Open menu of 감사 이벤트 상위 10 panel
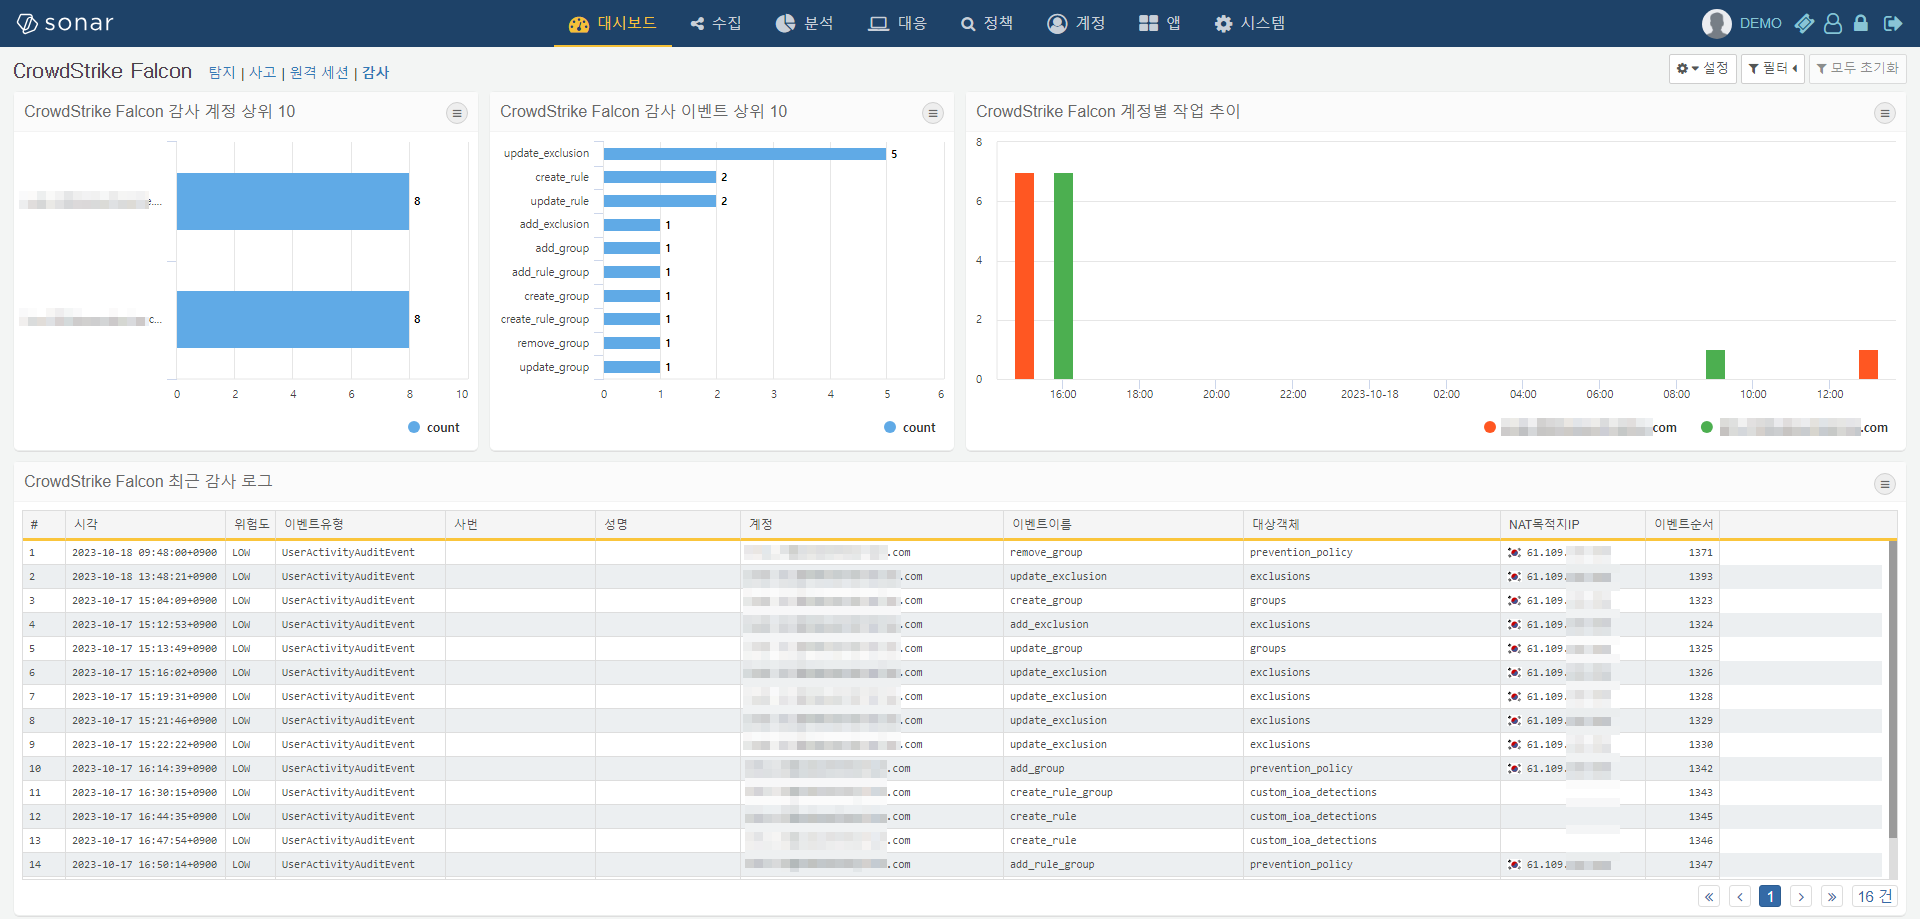 tap(933, 113)
